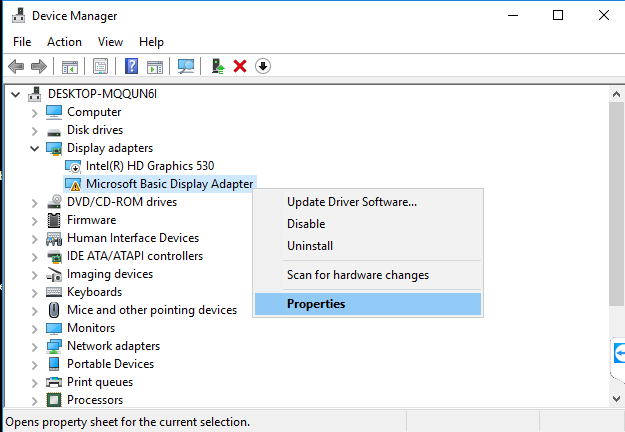Select the Intel(R) HD Graphics 530 label
Screen dimensions: 625x432
click(150, 166)
